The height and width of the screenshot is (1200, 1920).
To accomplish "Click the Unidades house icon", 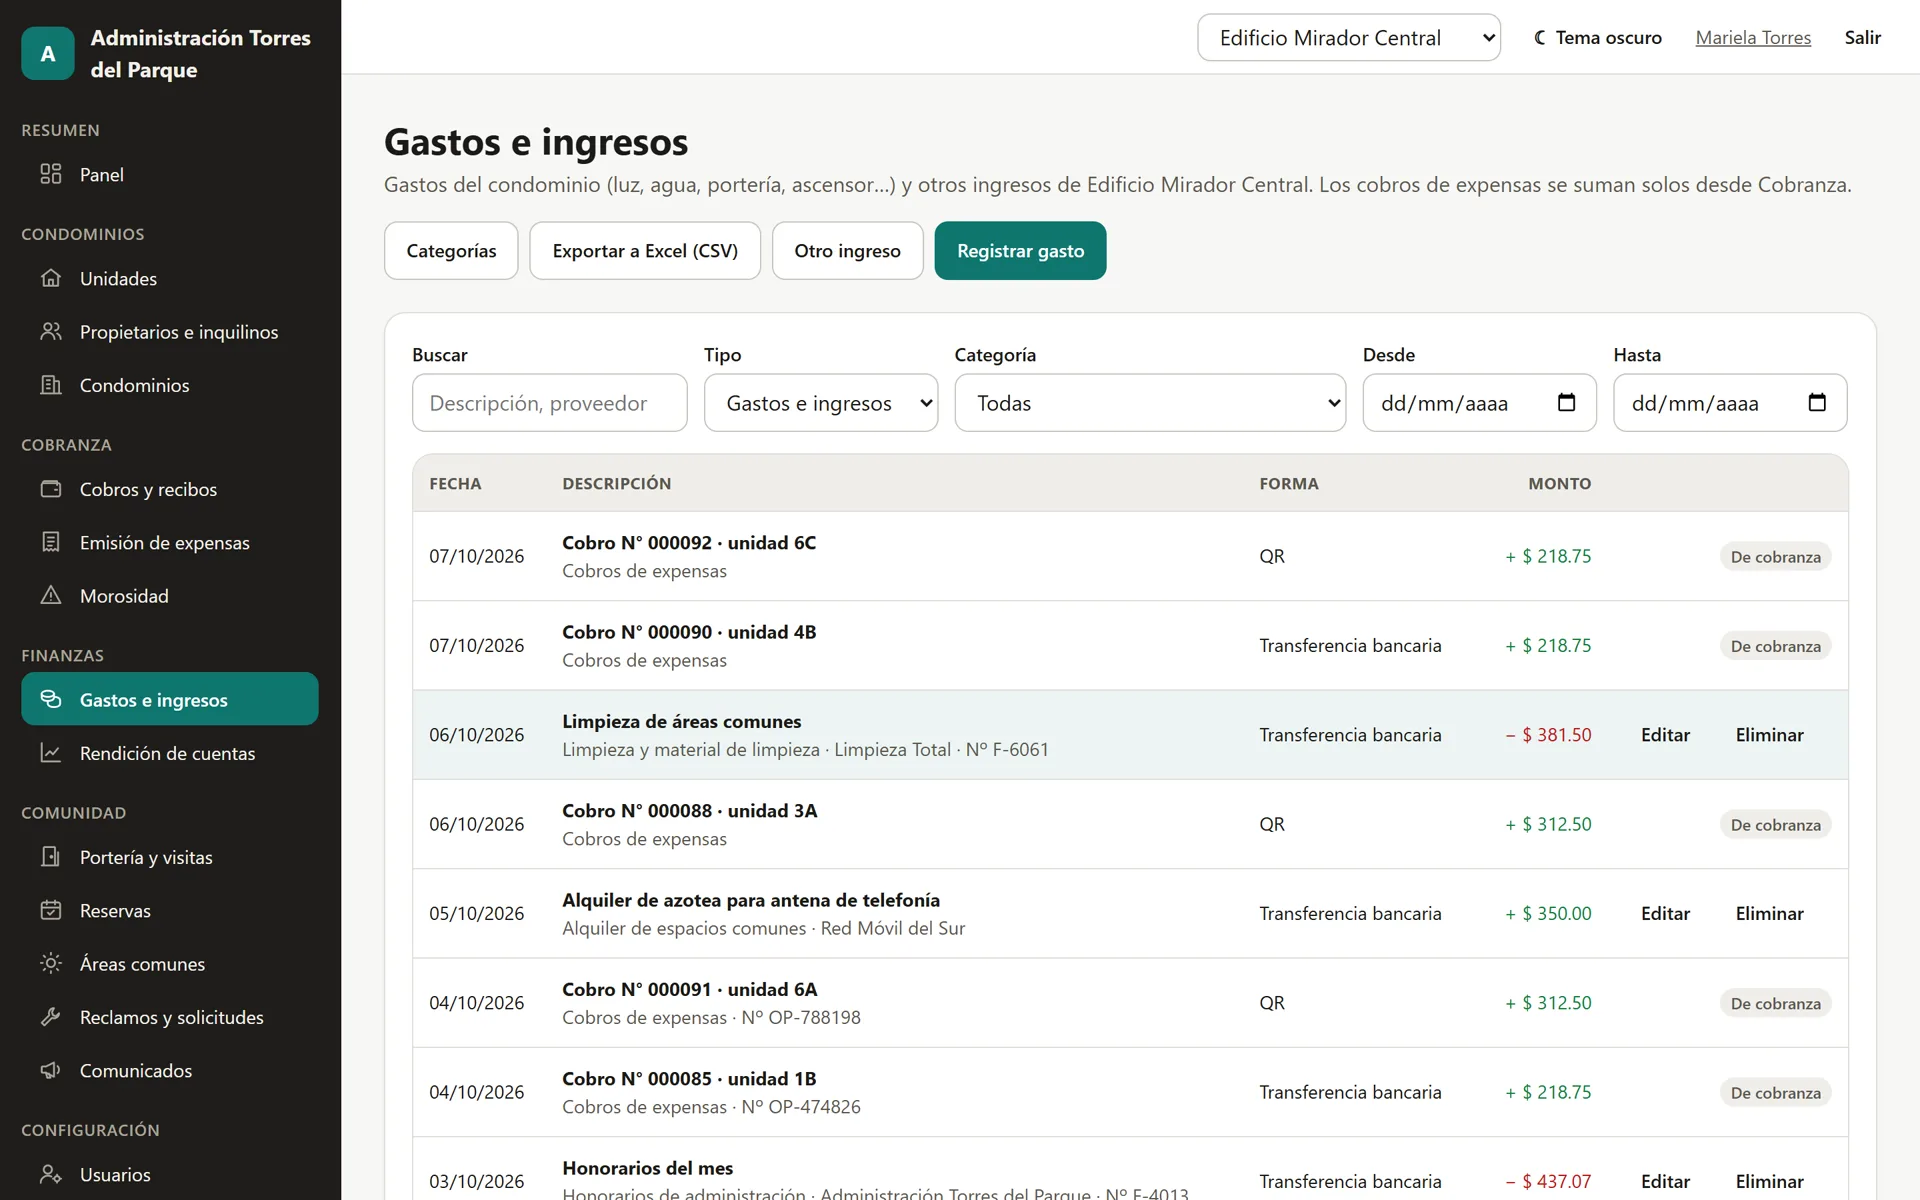I will 51,278.
